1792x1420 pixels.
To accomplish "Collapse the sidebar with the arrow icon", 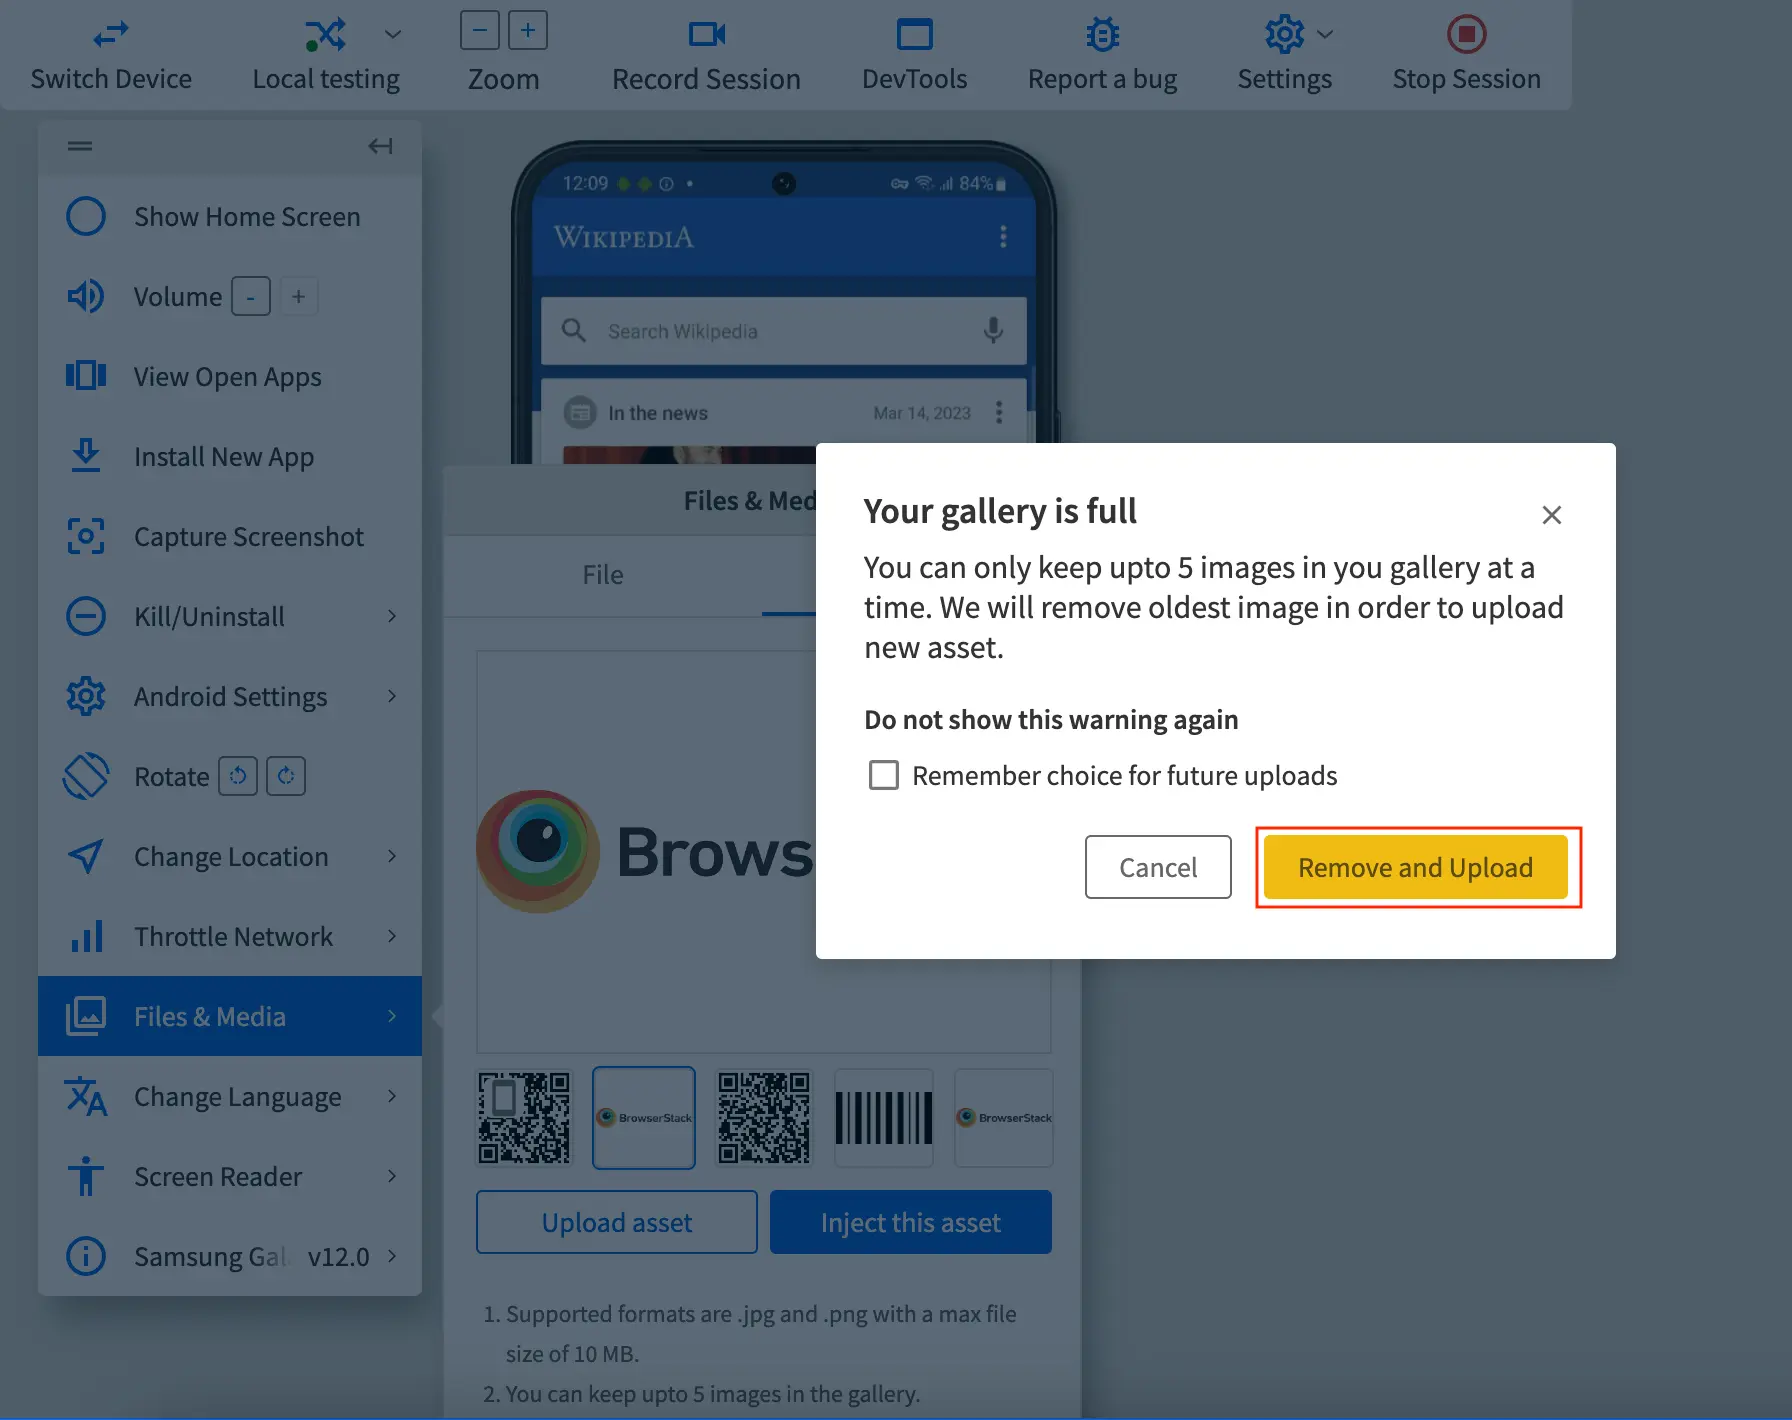I will pyautogui.click(x=380, y=146).
